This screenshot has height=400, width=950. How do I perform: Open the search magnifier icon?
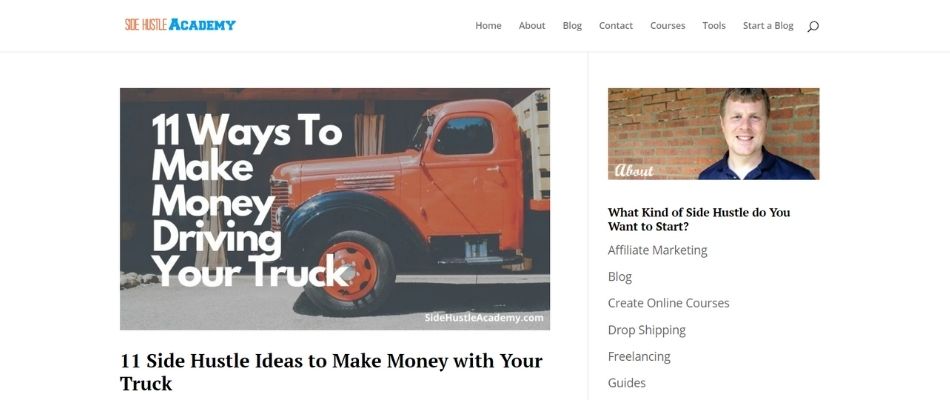click(x=813, y=26)
